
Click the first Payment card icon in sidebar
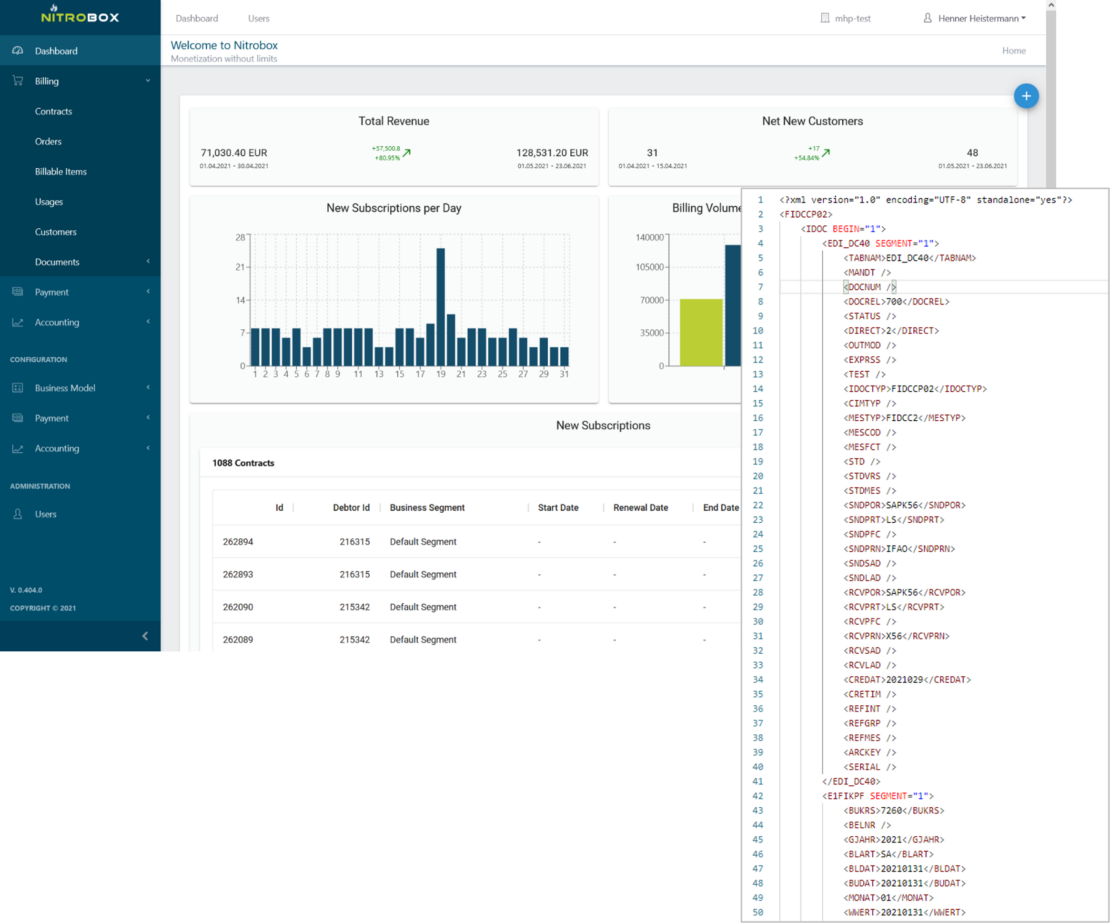tap(18, 292)
